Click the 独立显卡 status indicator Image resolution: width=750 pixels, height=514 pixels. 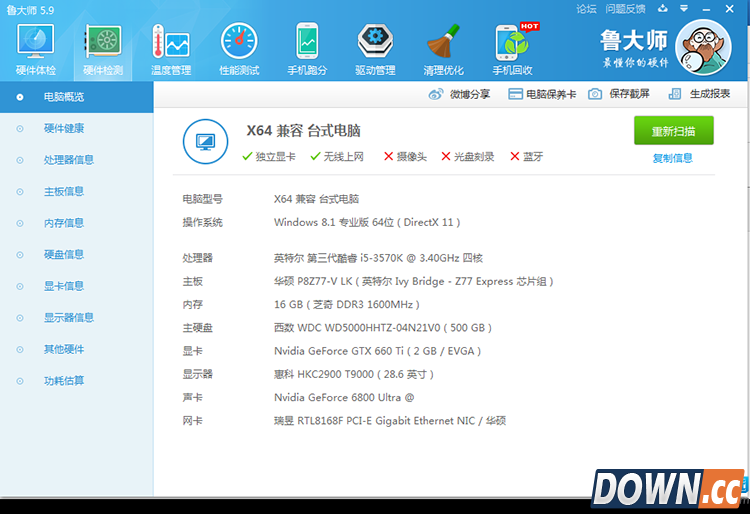269,156
